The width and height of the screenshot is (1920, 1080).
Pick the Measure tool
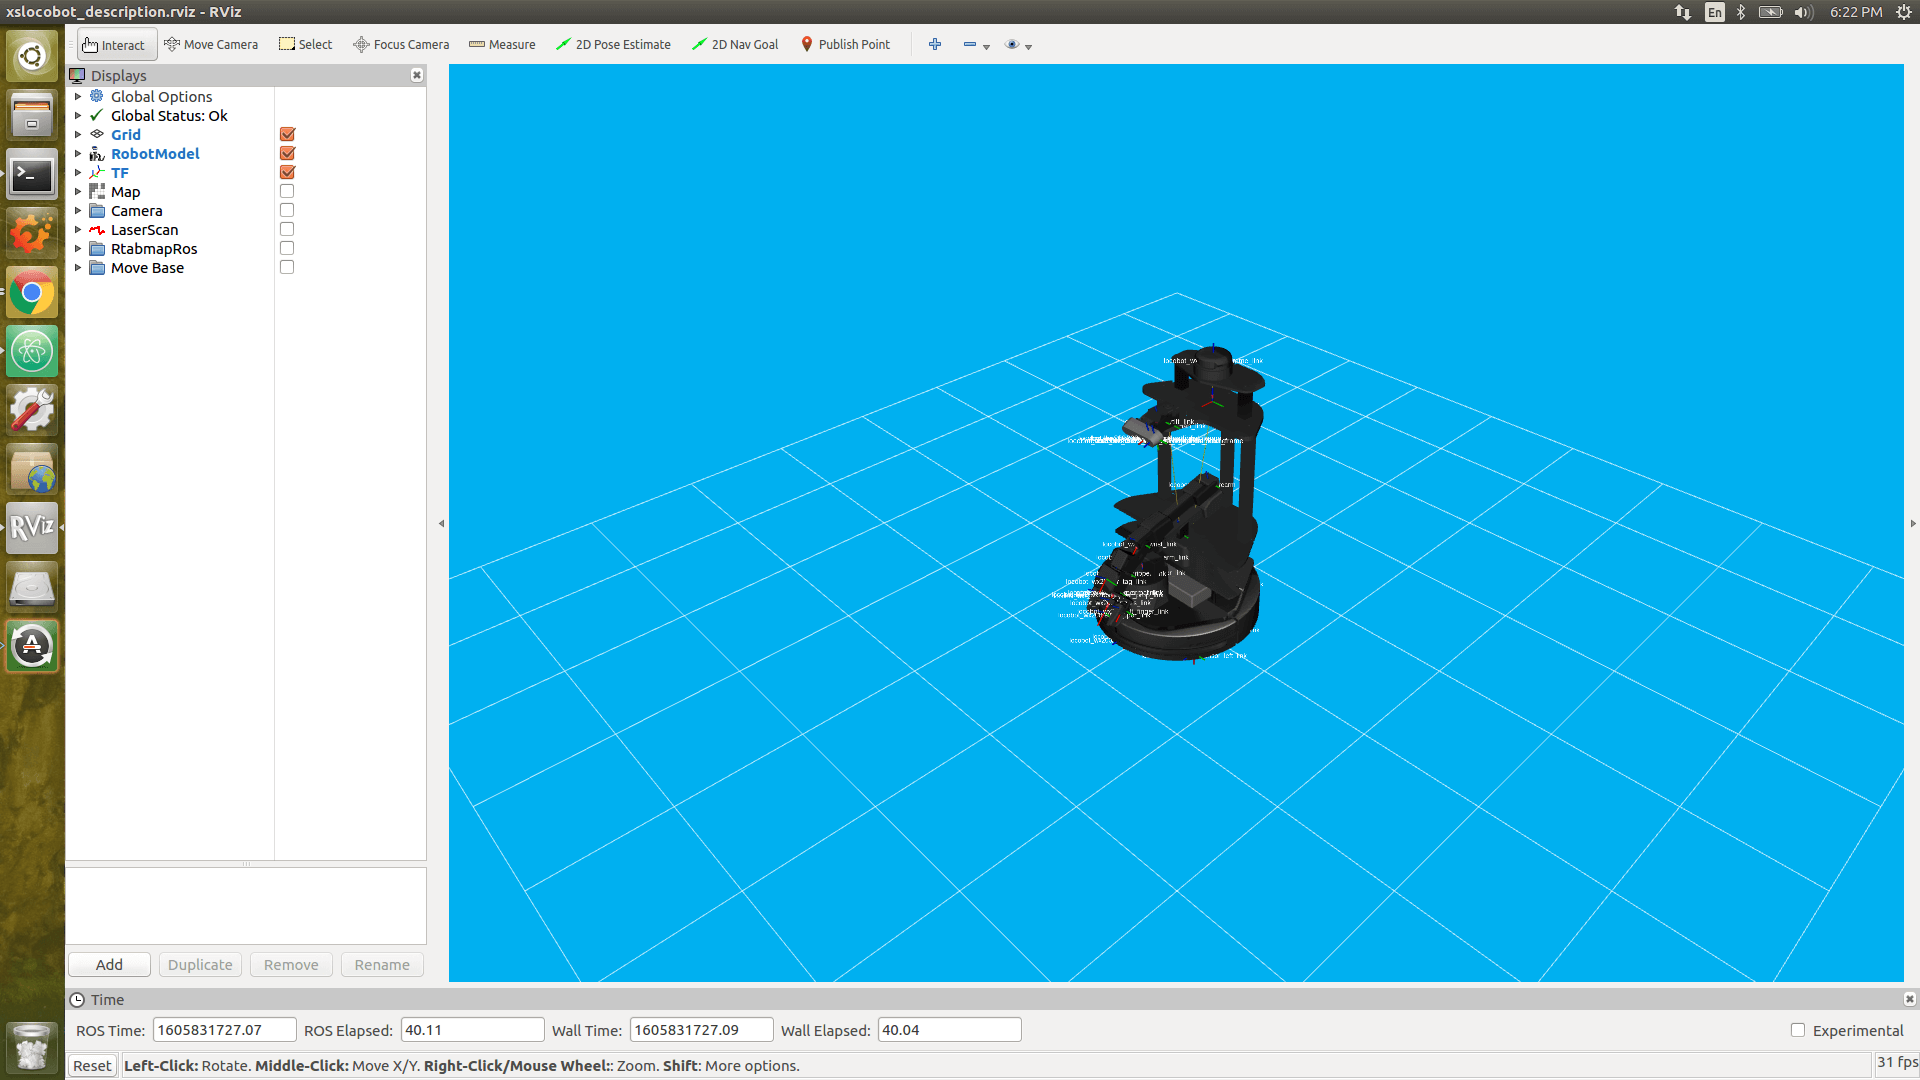(x=502, y=45)
